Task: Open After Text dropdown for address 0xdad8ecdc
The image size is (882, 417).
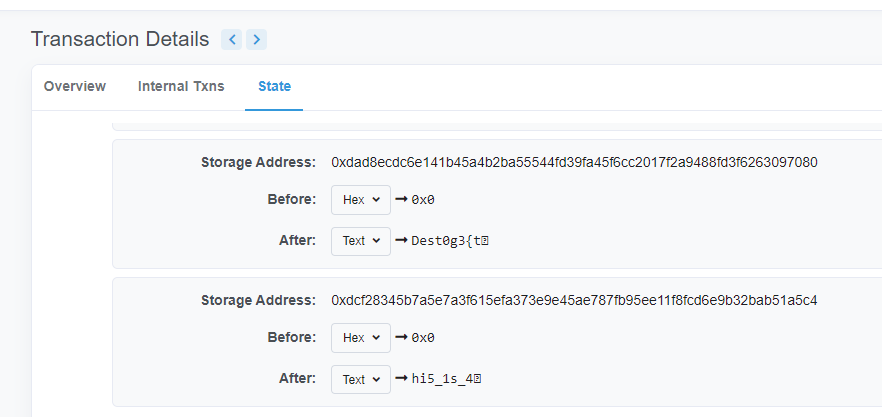Action: 361,241
